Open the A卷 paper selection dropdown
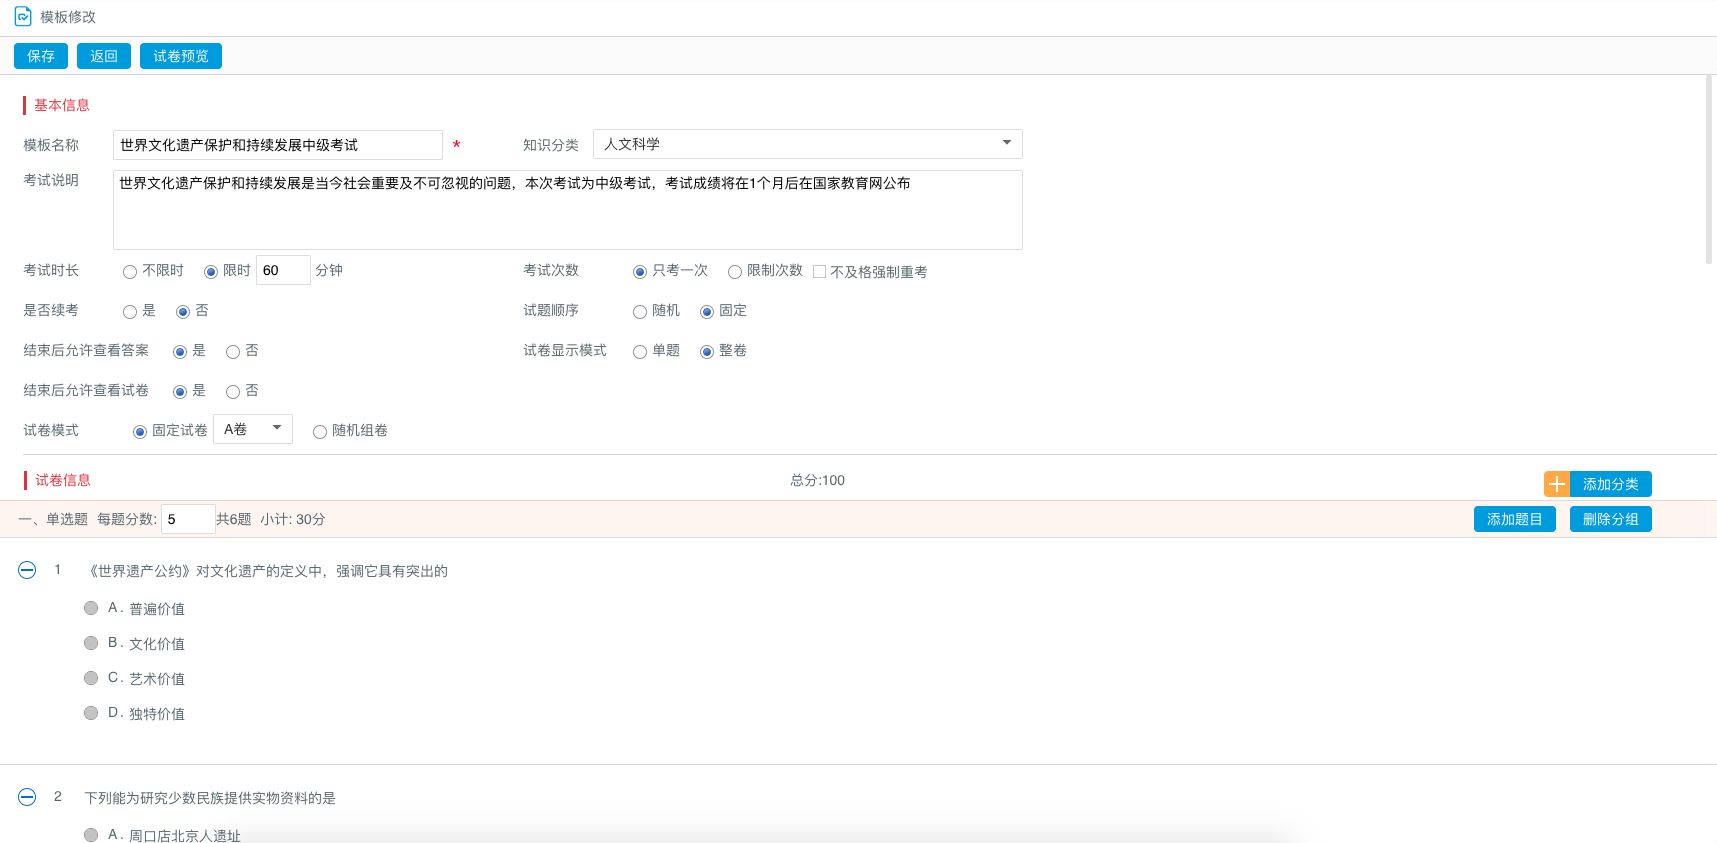1717x843 pixels. (x=253, y=429)
